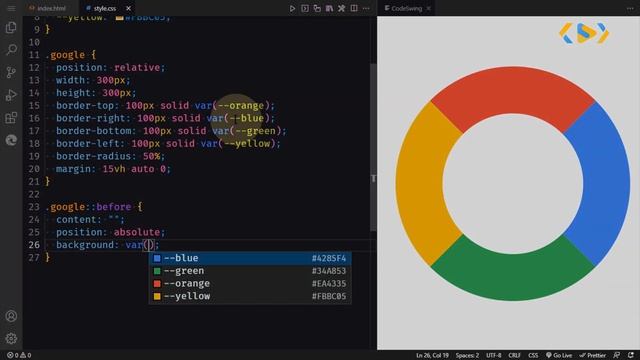
Task: Change file encoding UTF-8
Action: [x=493, y=355]
